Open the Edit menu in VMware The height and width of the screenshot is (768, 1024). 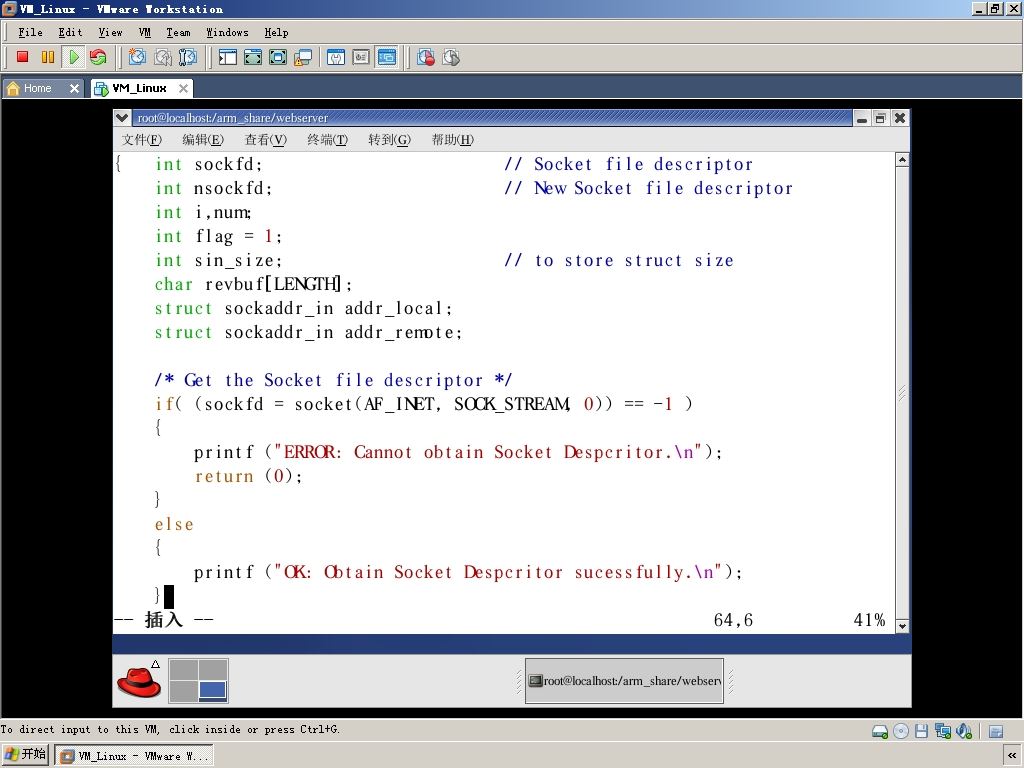coord(70,33)
